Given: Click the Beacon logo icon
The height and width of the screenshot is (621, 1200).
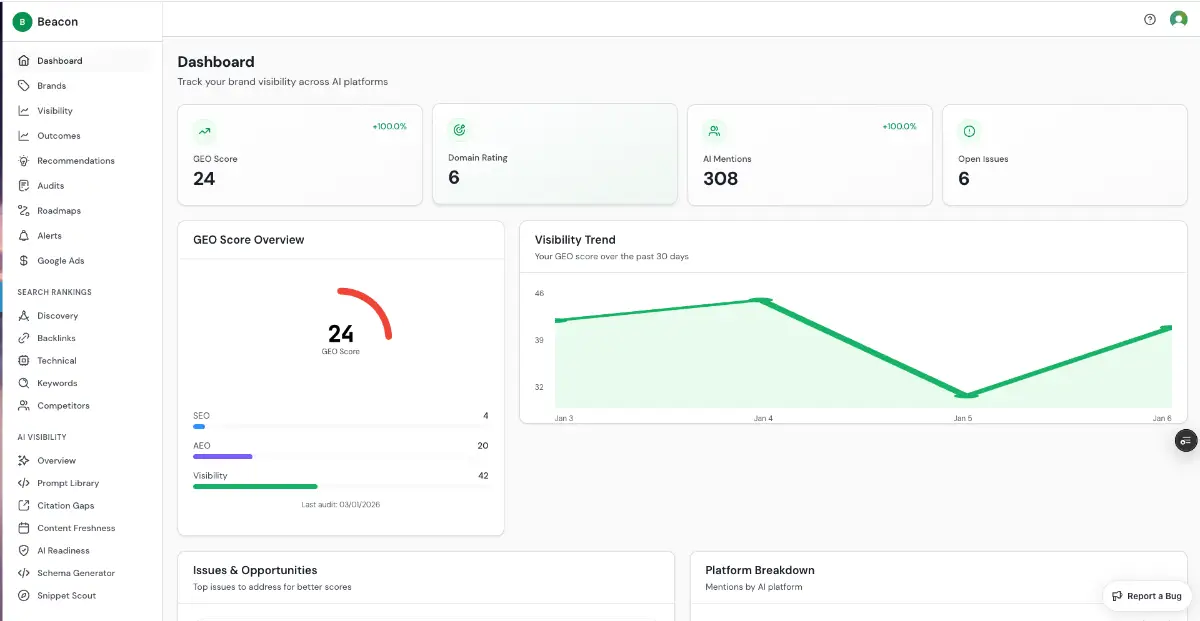Looking at the screenshot, I should tap(22, 21).
